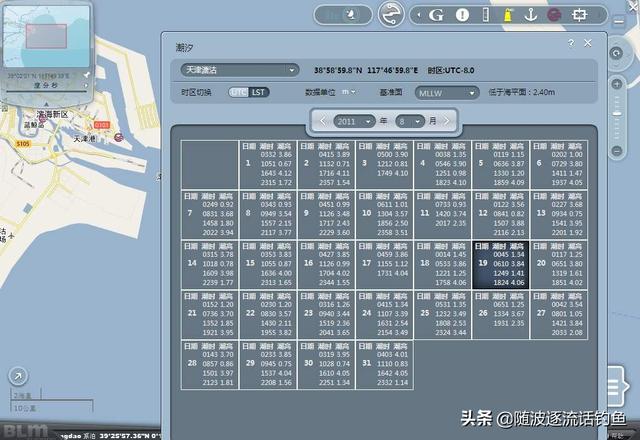This screenshot has height=440, width=640.
Task: Click the pin icon on overview map
Action: pos(88,74)
